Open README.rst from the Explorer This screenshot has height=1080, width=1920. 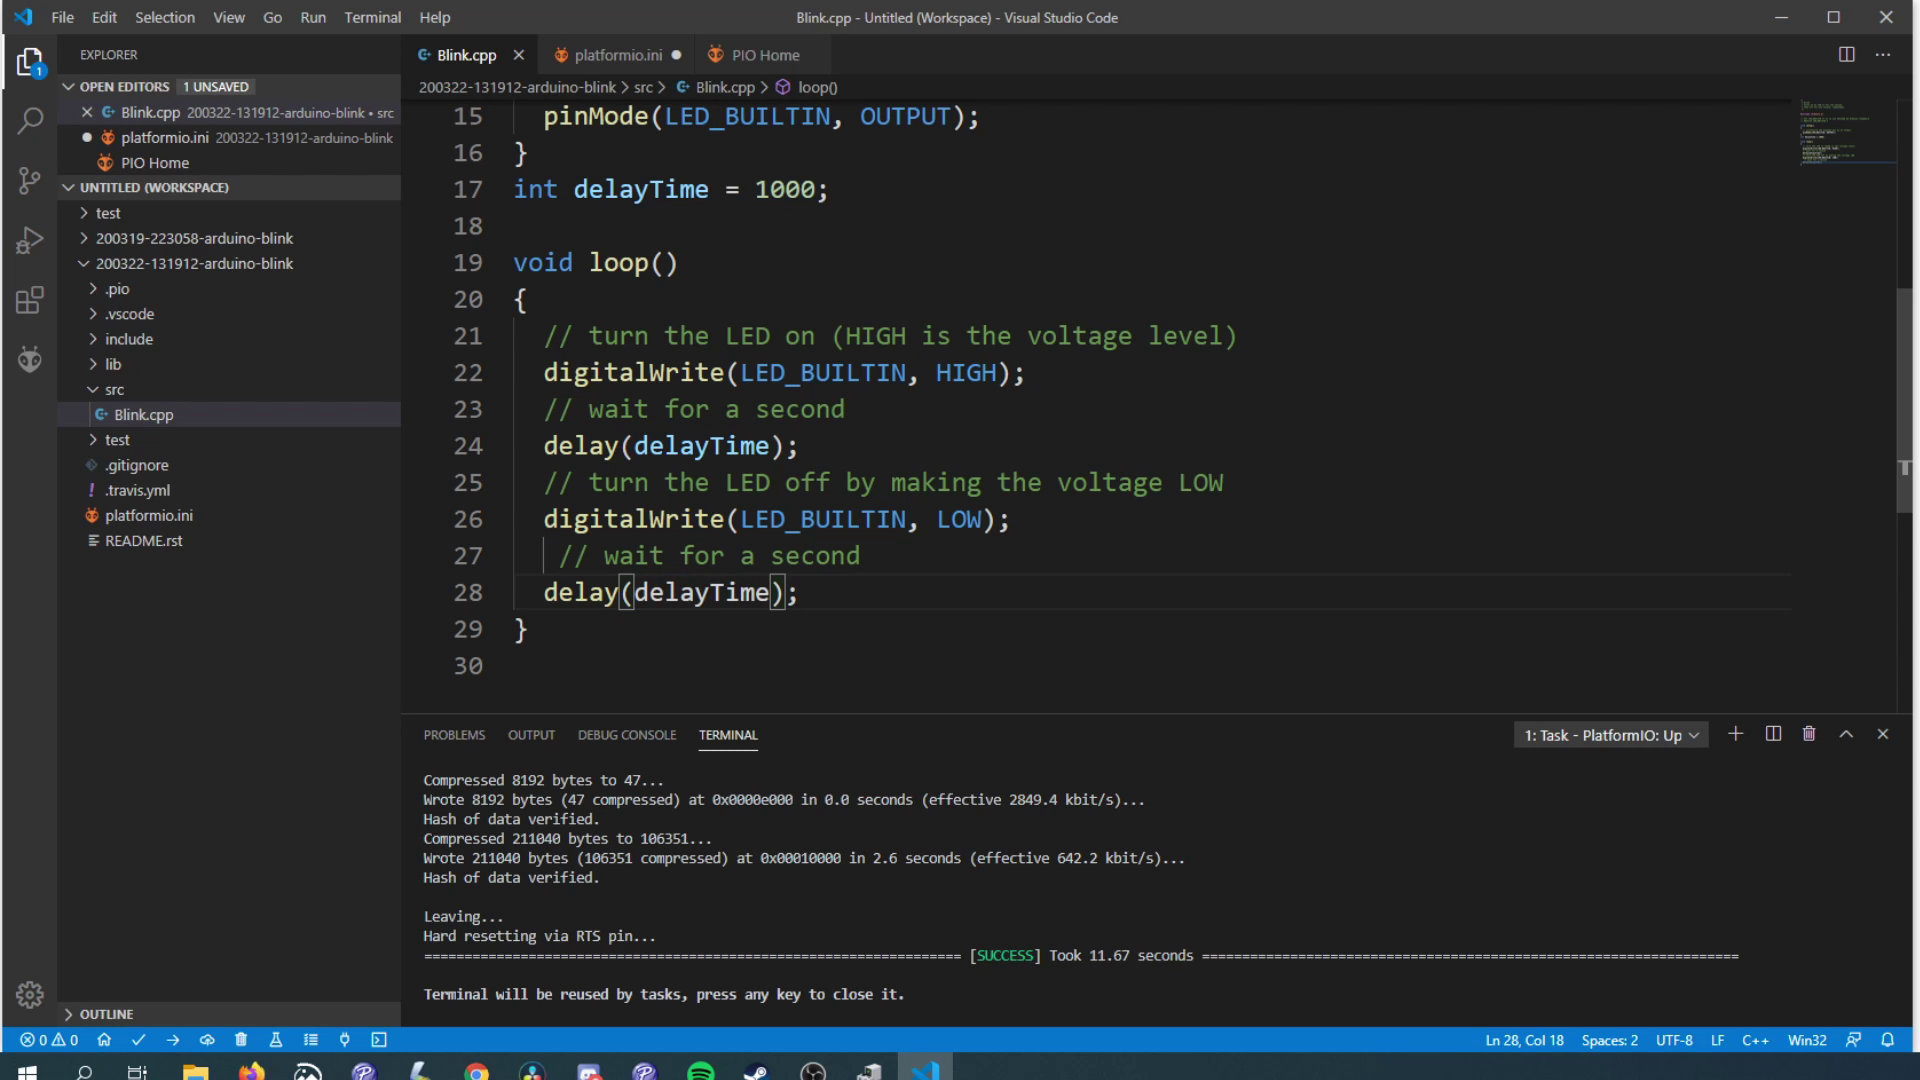143,540
